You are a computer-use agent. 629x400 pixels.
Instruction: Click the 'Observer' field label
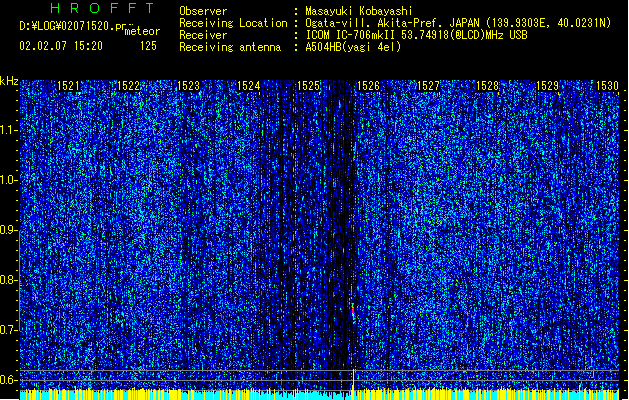[203, 11]
